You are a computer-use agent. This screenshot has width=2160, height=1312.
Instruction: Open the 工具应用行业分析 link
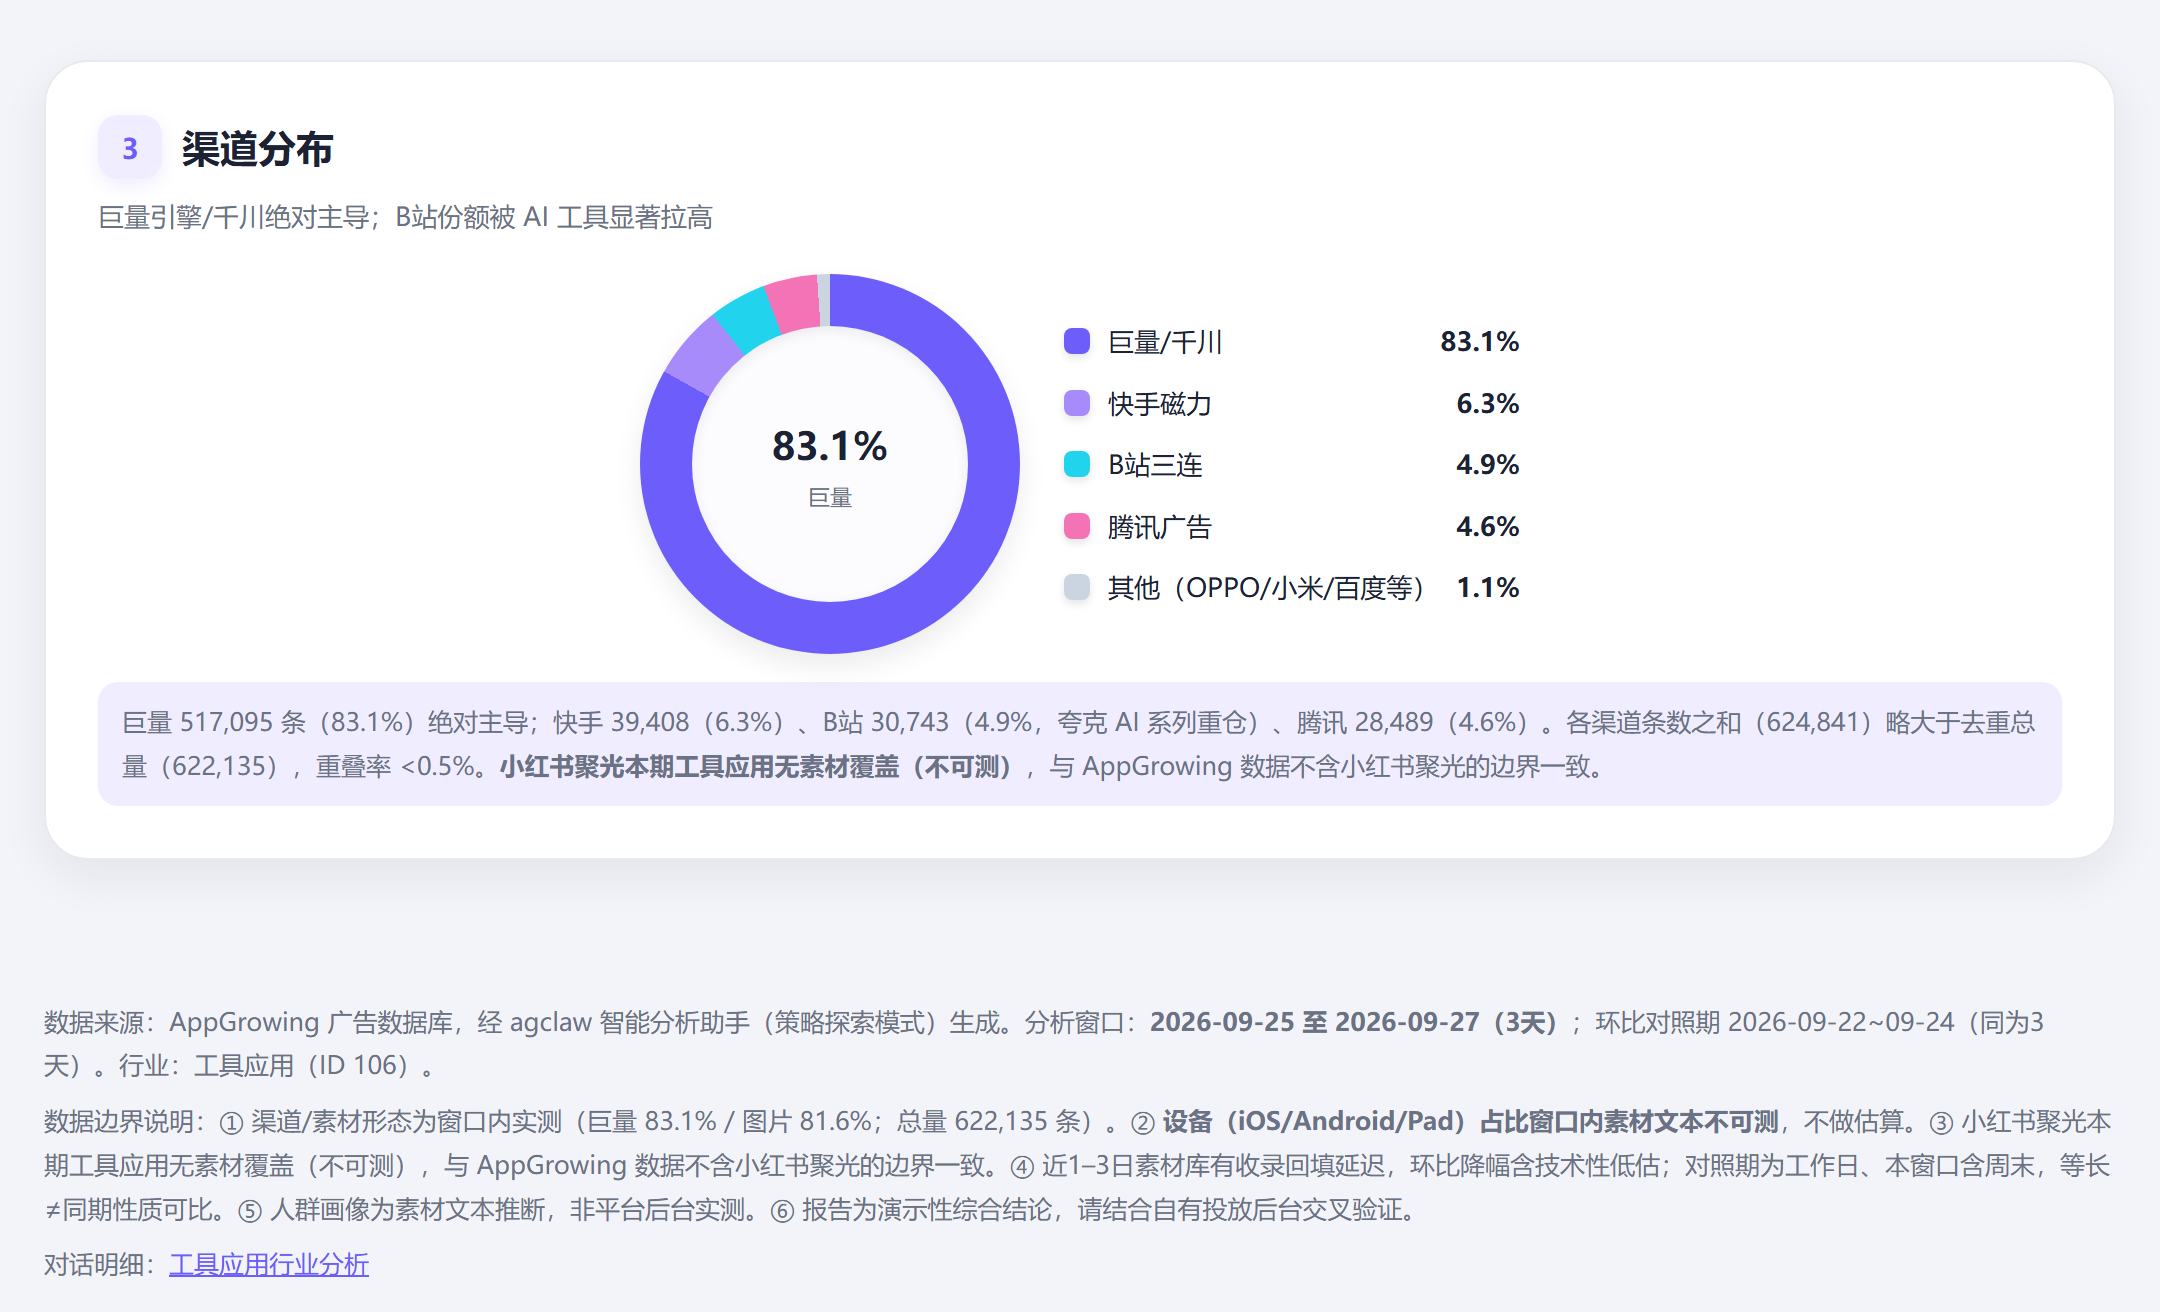coord(269,1264)
